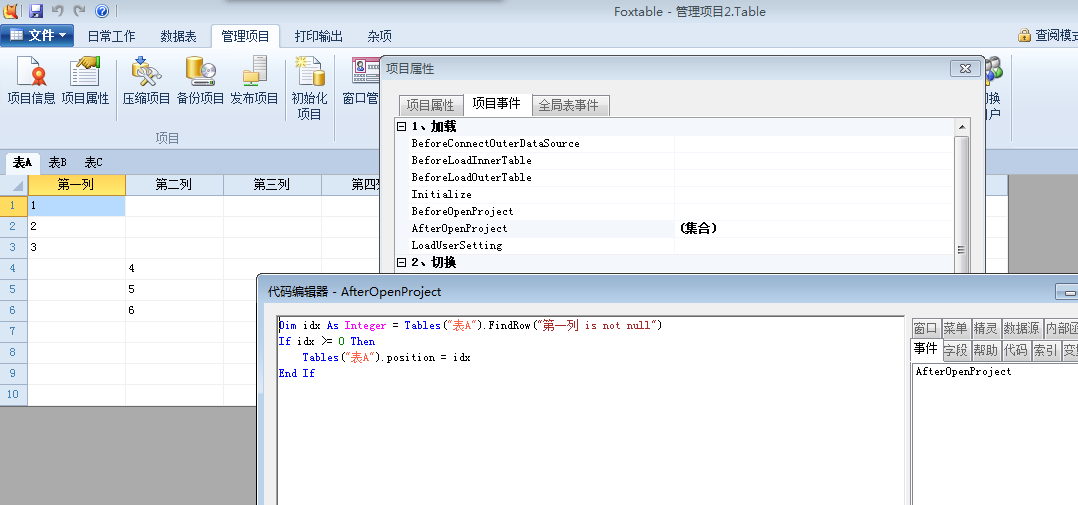Select BeforeLoadOuterTable event row
The width and height of the screenshot is (1078, 505).
tap(676, 177)
